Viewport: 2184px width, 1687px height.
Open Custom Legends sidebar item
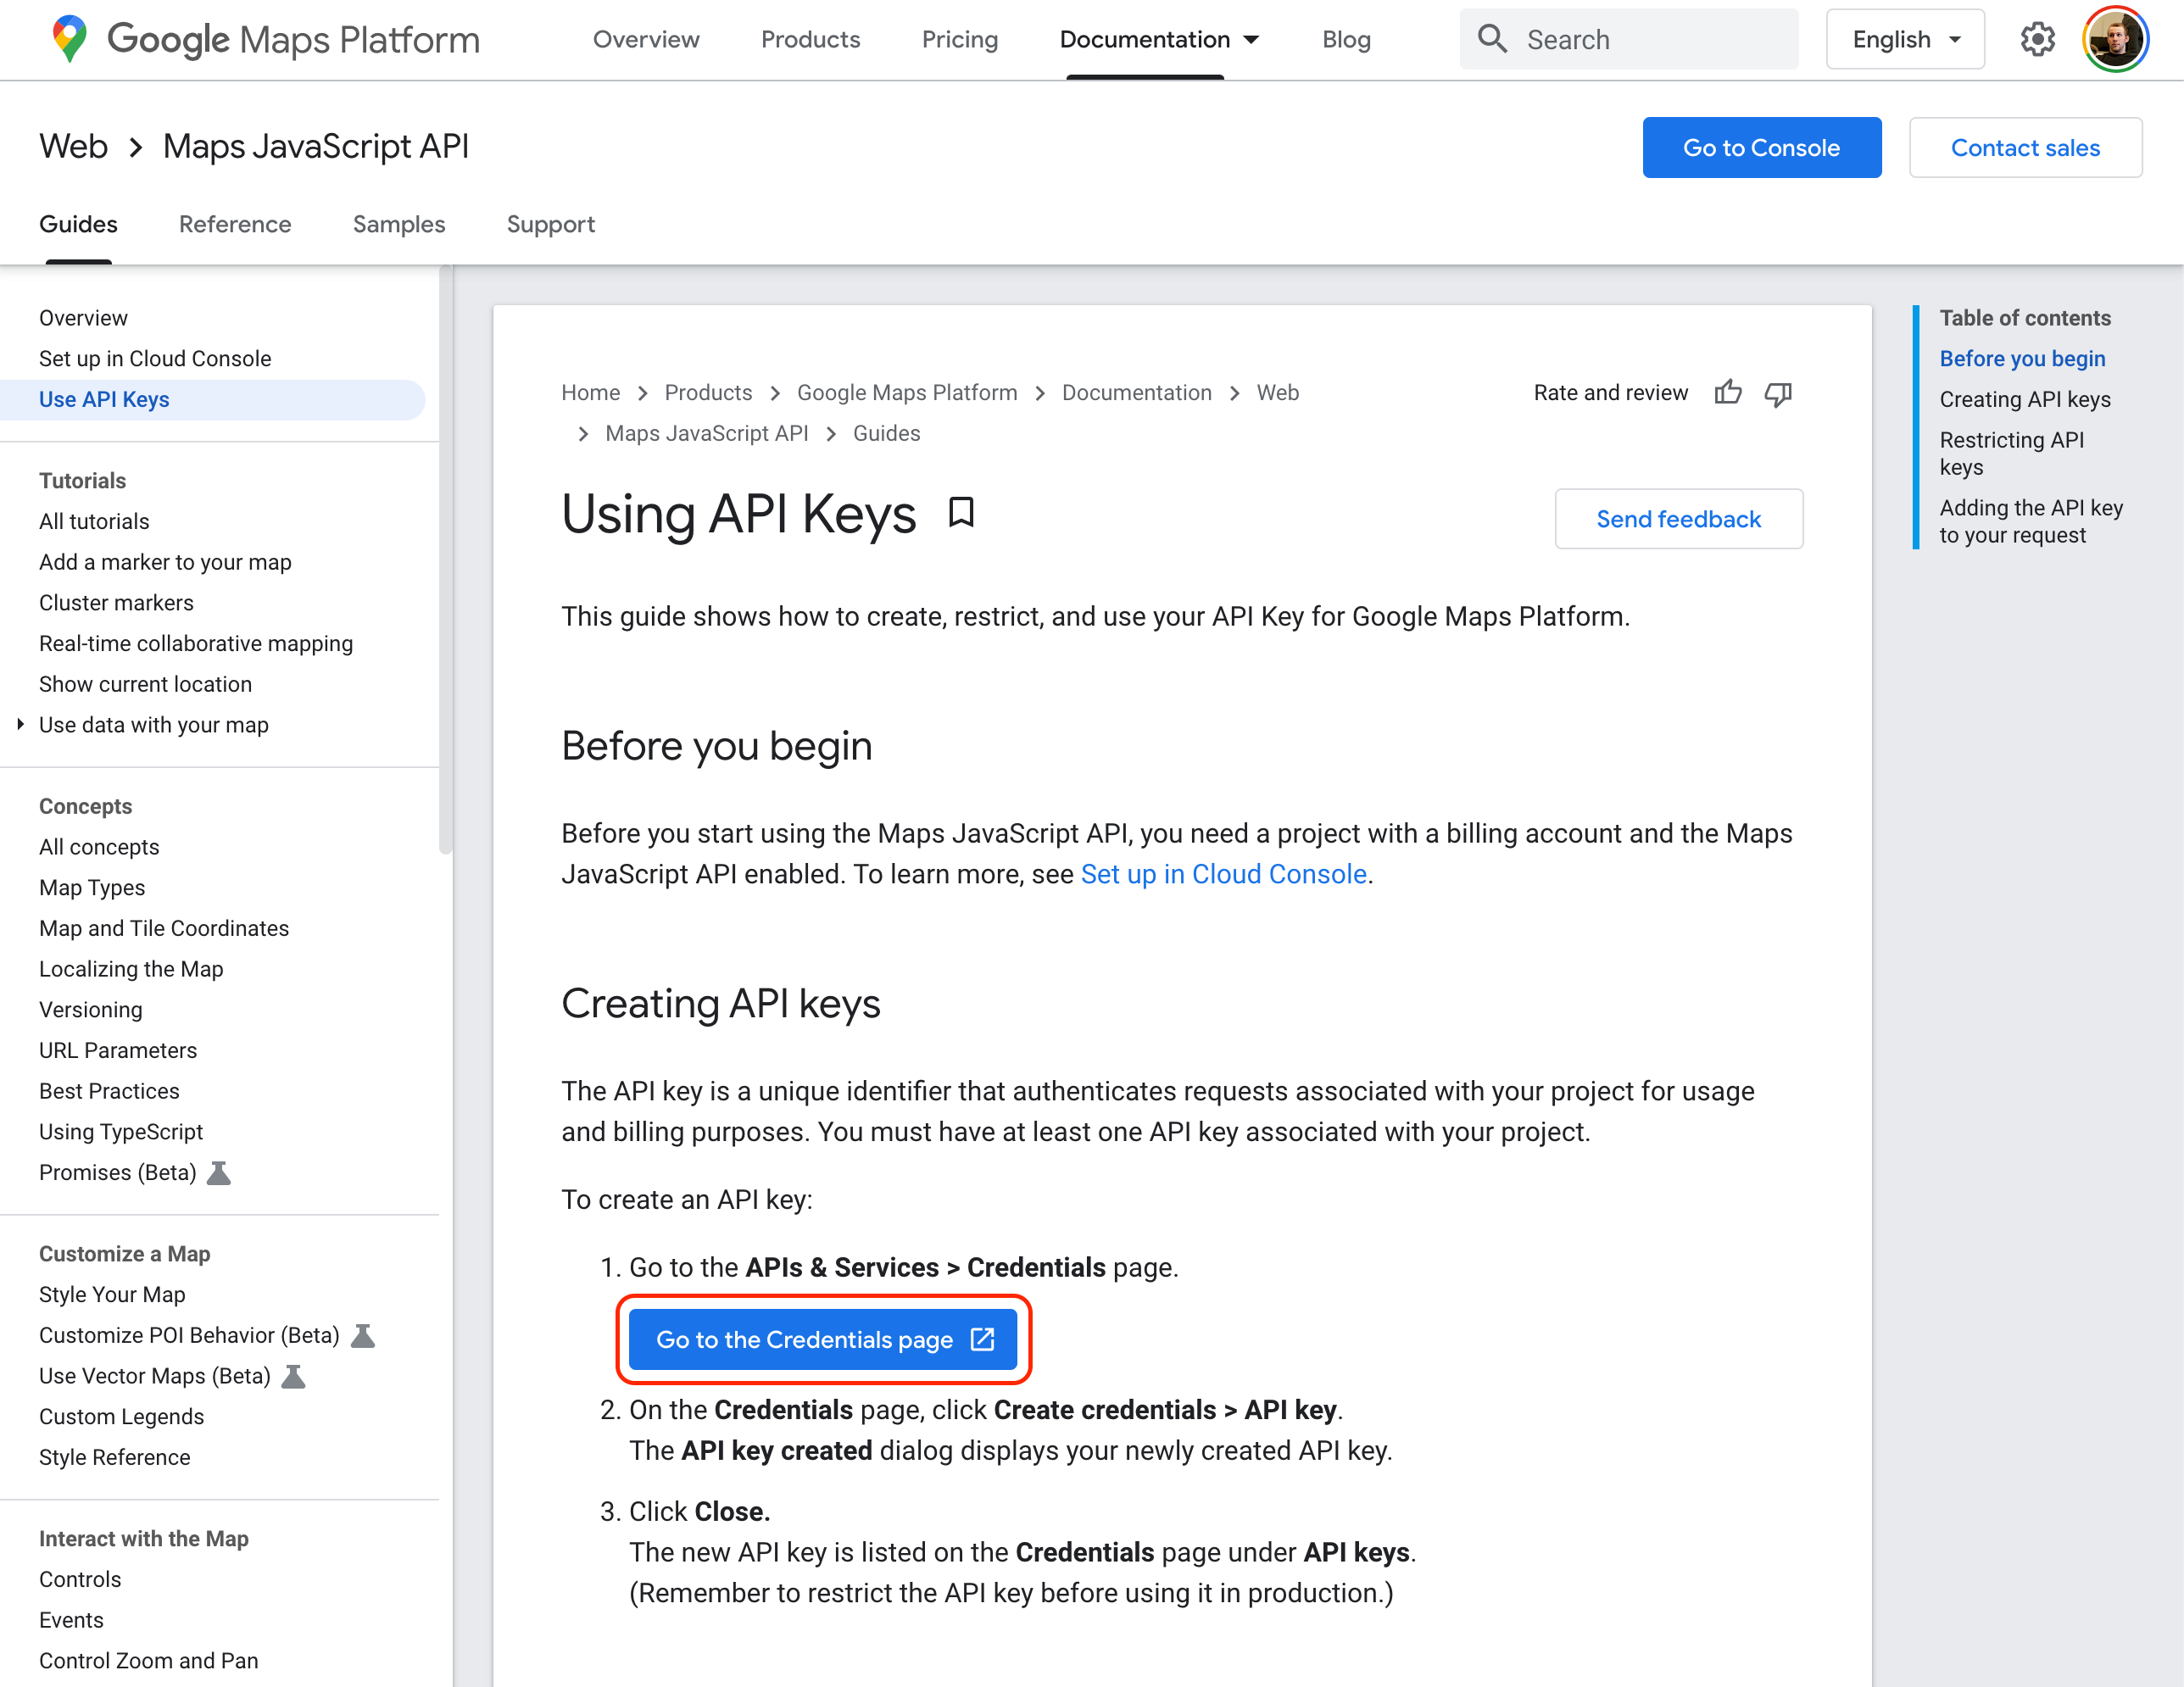tap(121, 1417)
